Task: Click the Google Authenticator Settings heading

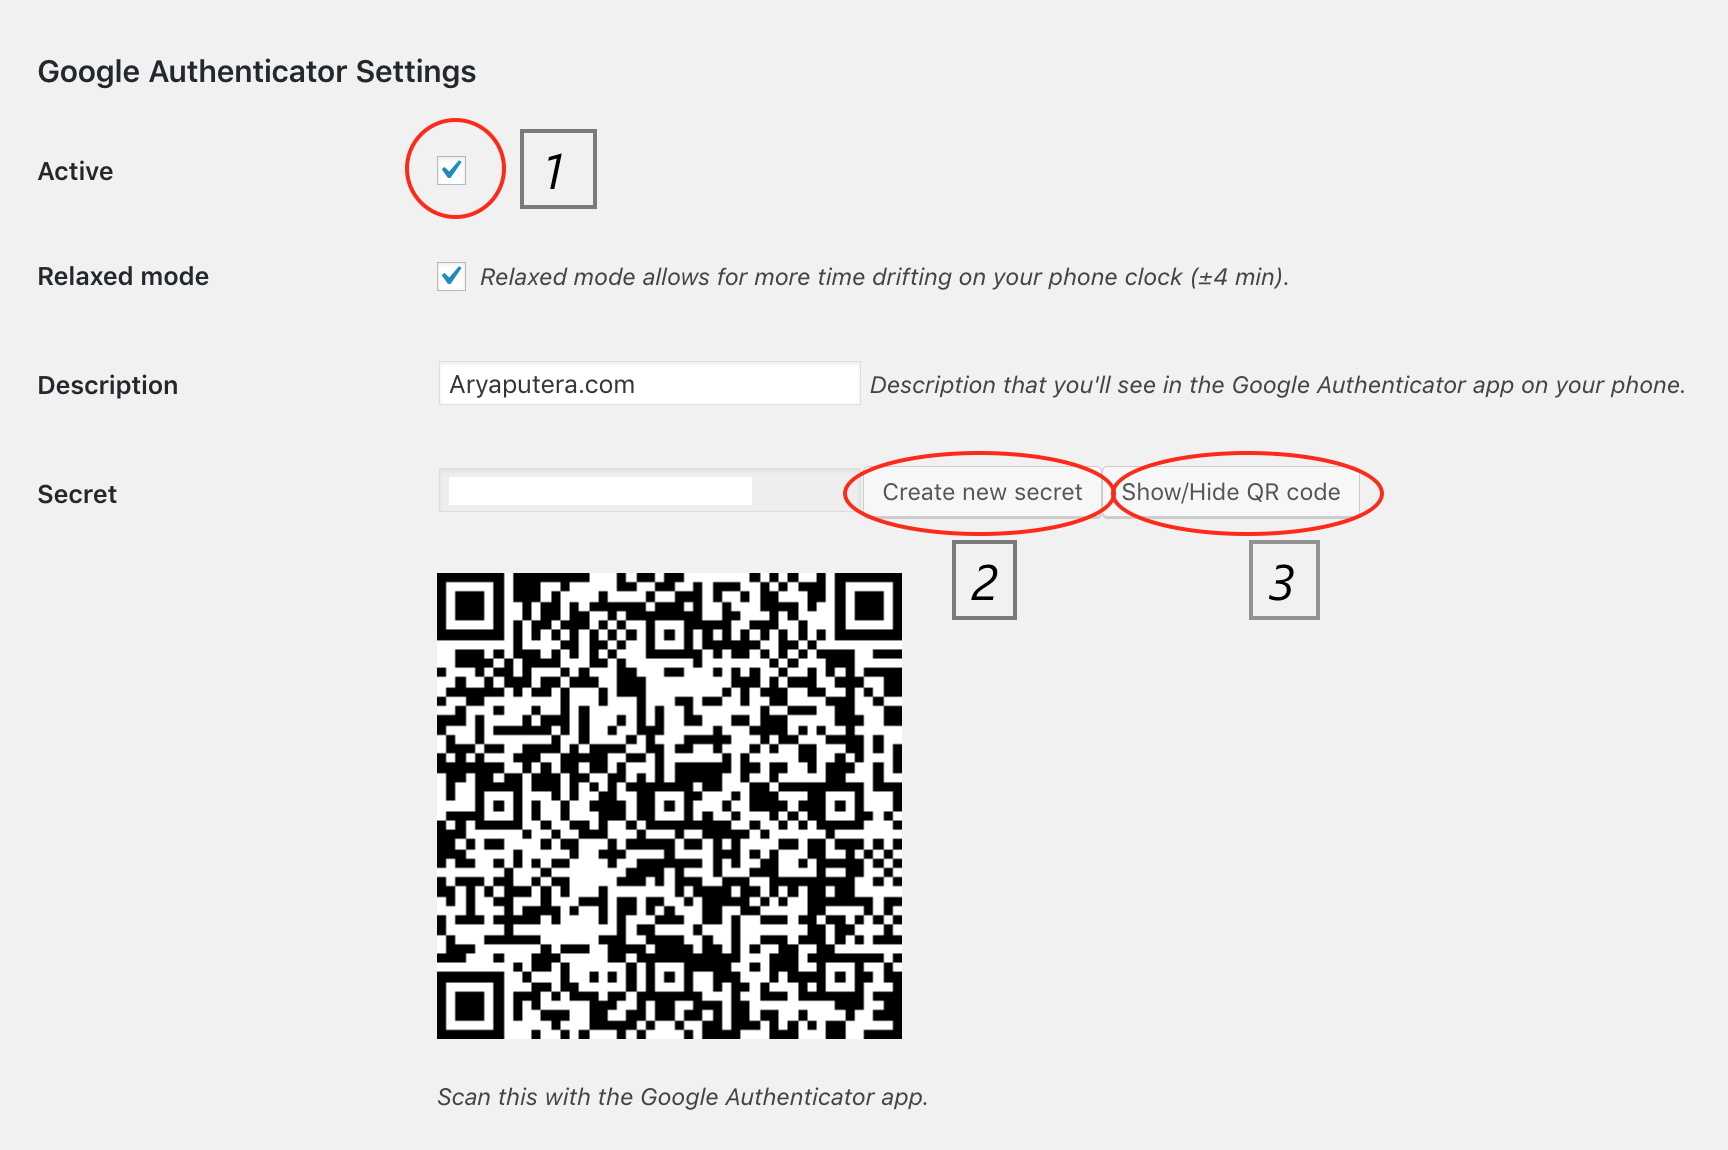Action: point(257,72)
